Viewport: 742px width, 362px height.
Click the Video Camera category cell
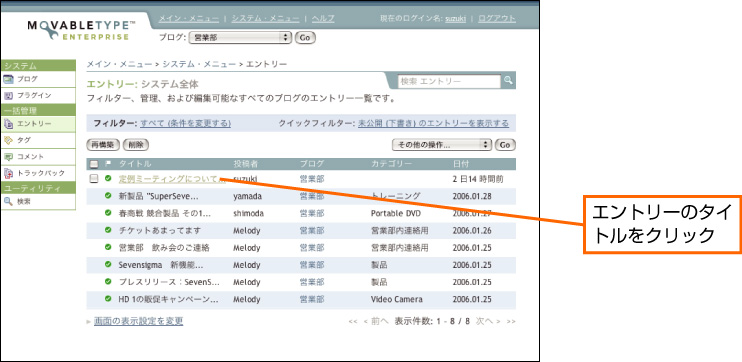(x=397, y=300)
